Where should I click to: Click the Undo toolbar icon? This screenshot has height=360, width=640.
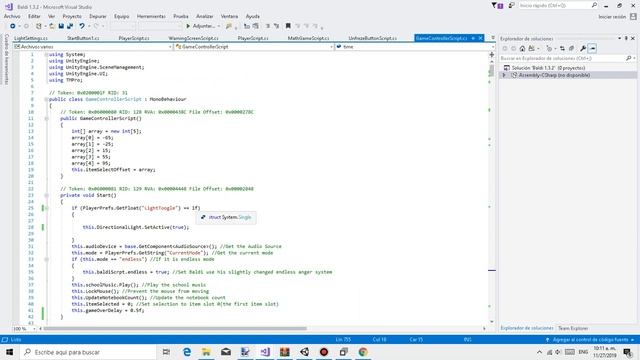(82, 26)
